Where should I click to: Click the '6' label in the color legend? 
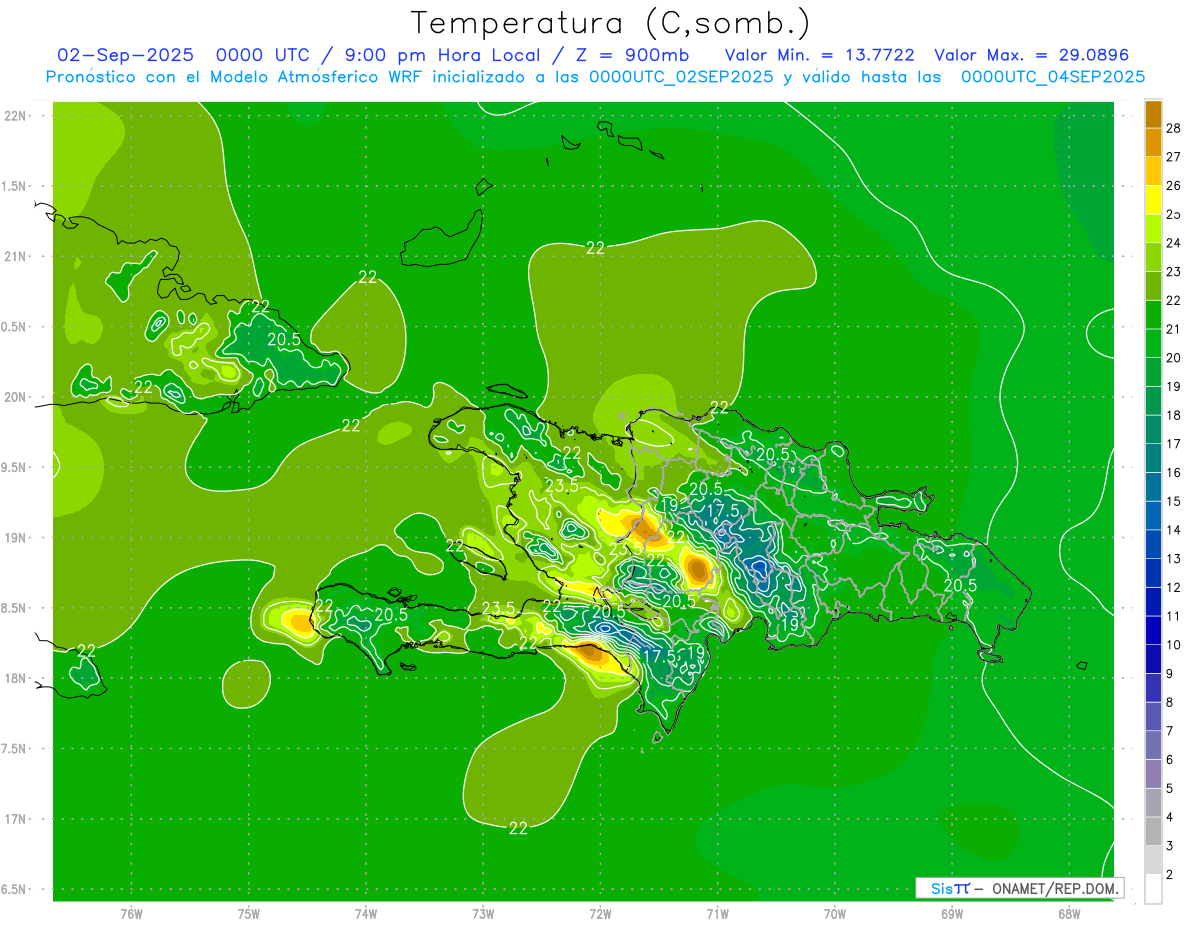tap(1170, 761)
